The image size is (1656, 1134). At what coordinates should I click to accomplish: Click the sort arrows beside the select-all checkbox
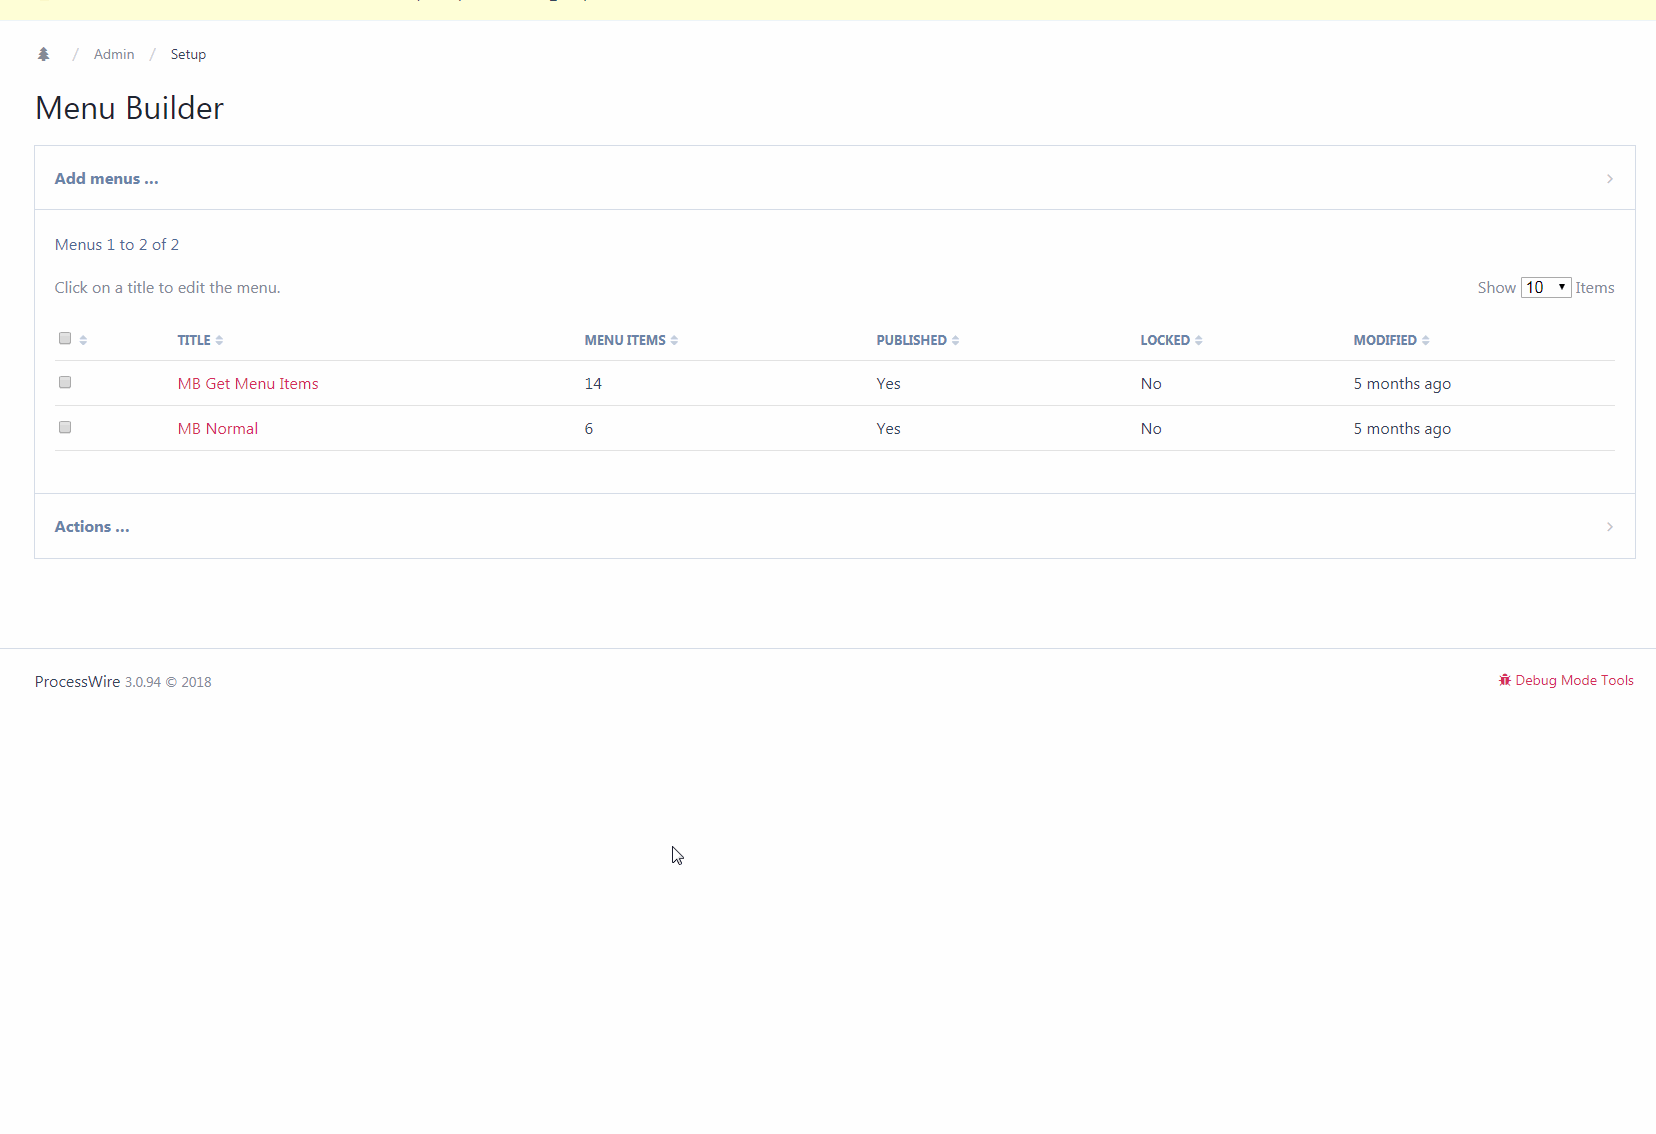[84, 340]
